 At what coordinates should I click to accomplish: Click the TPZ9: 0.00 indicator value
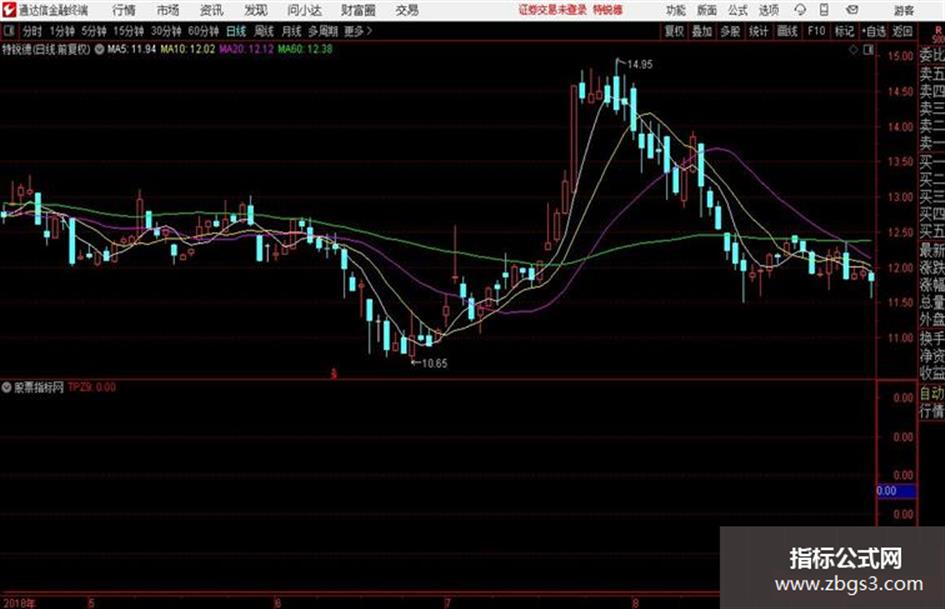point(92,387)
